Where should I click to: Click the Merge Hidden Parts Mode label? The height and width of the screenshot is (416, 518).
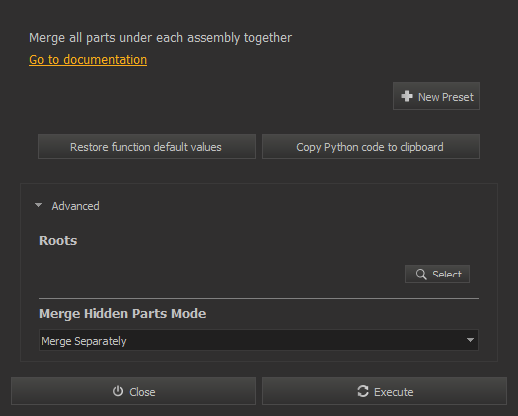[123, 313]
